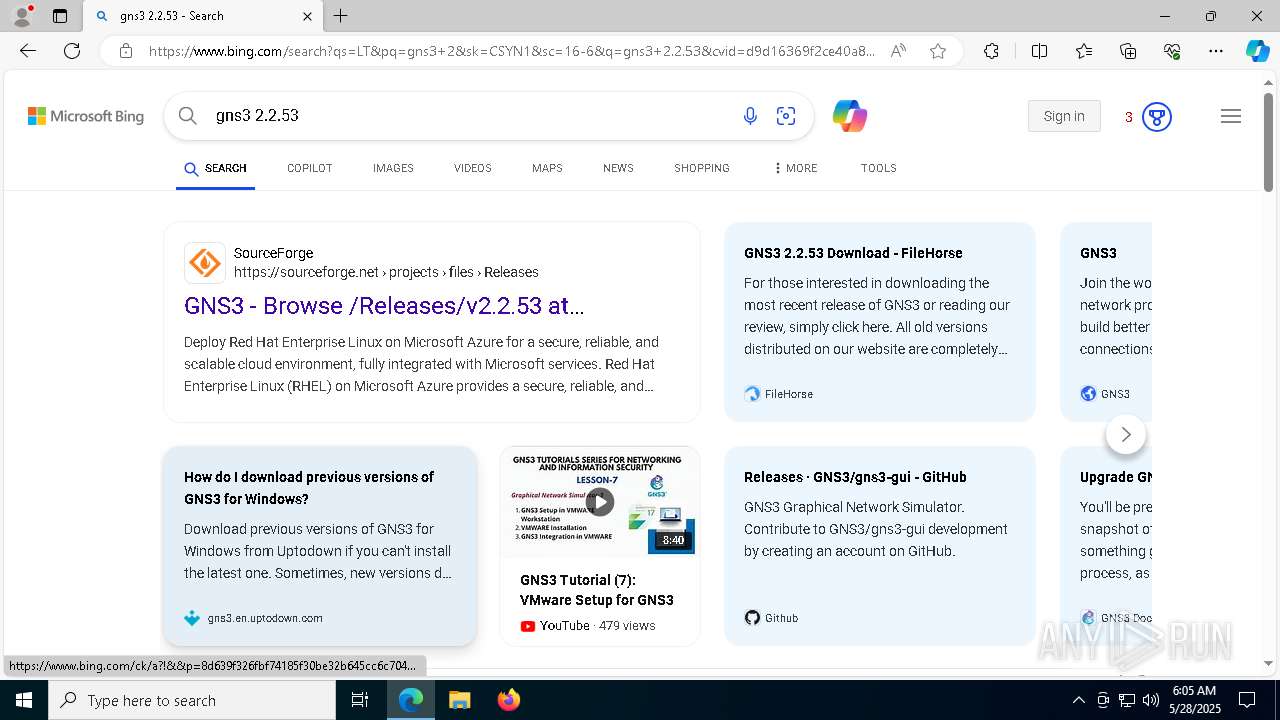
Task: Open the Favorites list
Action: pos(1084,51)
